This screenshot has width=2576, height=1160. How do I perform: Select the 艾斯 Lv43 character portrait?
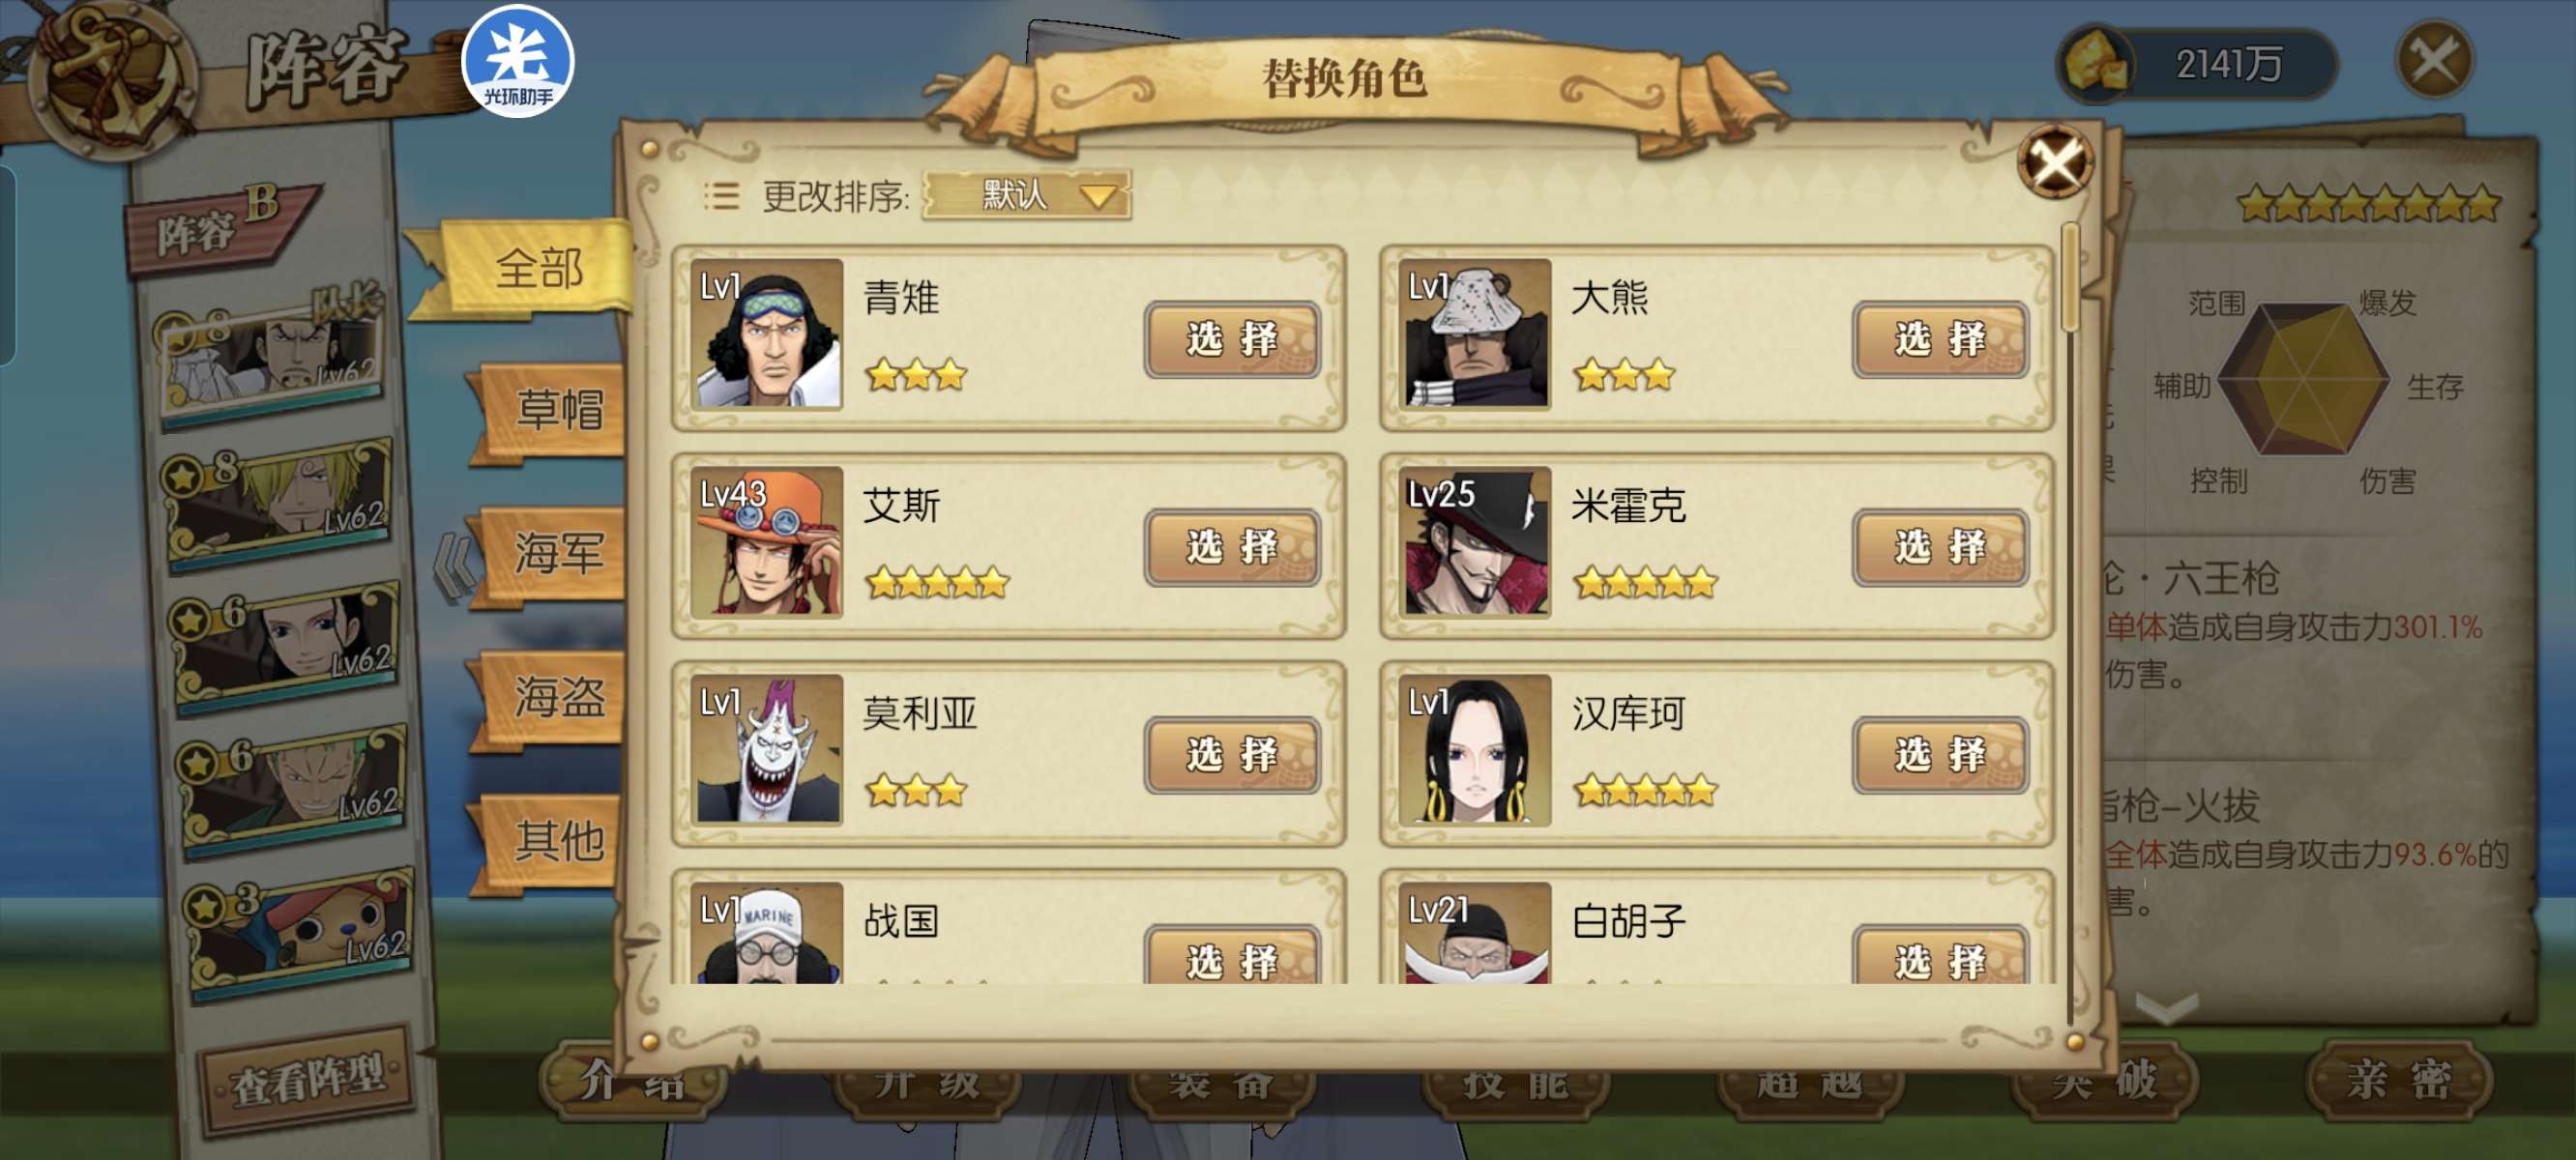point(767,541)
